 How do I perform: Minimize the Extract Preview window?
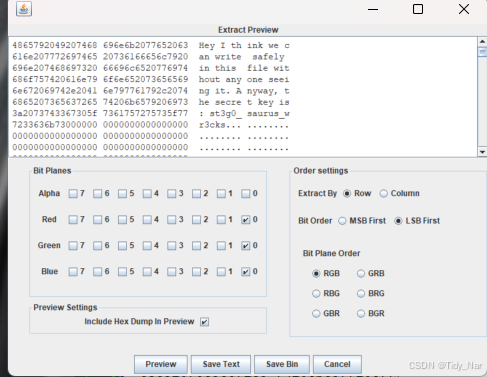(x=373, y=9)
